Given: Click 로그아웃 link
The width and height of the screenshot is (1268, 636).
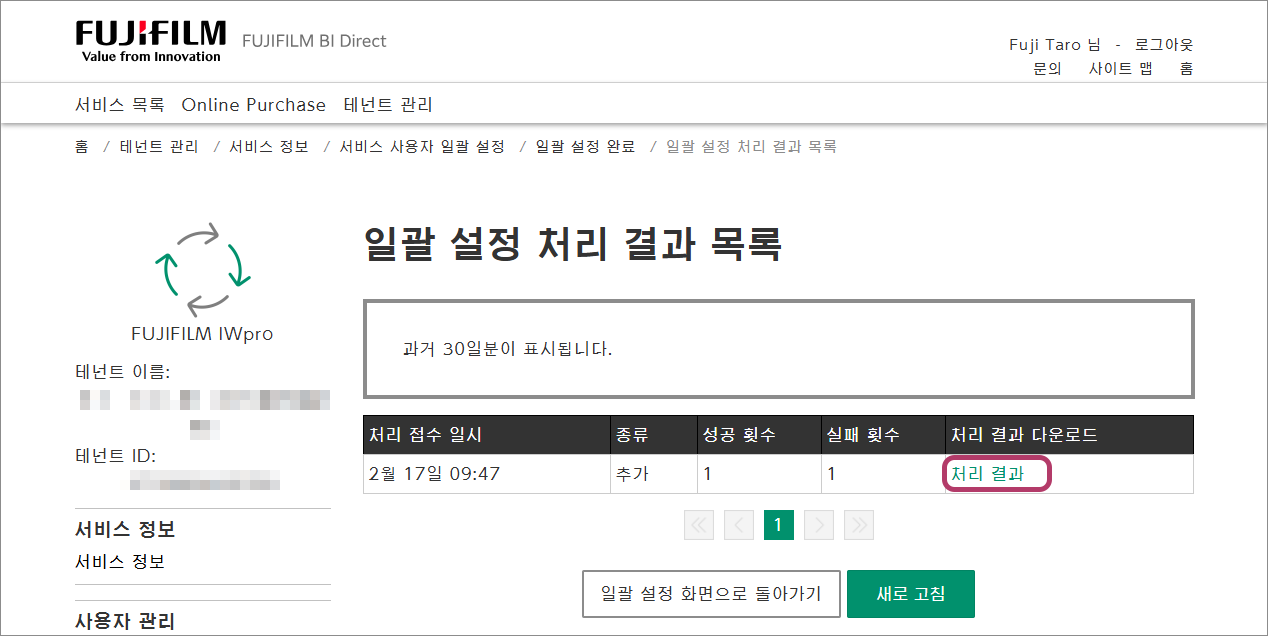Looking at the screenshot, I should coord(1164,45).
